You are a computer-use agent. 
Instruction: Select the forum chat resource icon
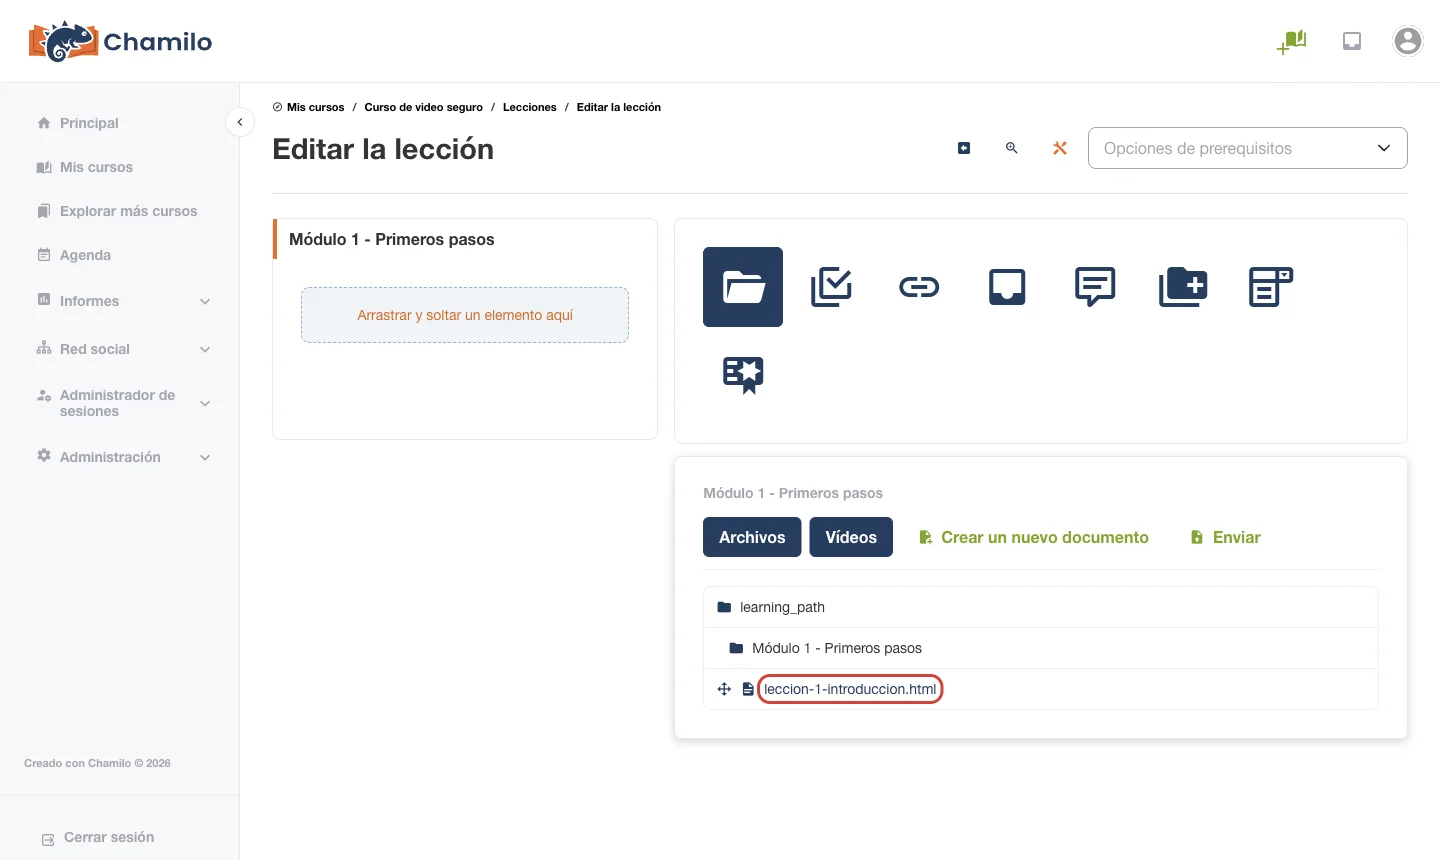click(1095, 287)
